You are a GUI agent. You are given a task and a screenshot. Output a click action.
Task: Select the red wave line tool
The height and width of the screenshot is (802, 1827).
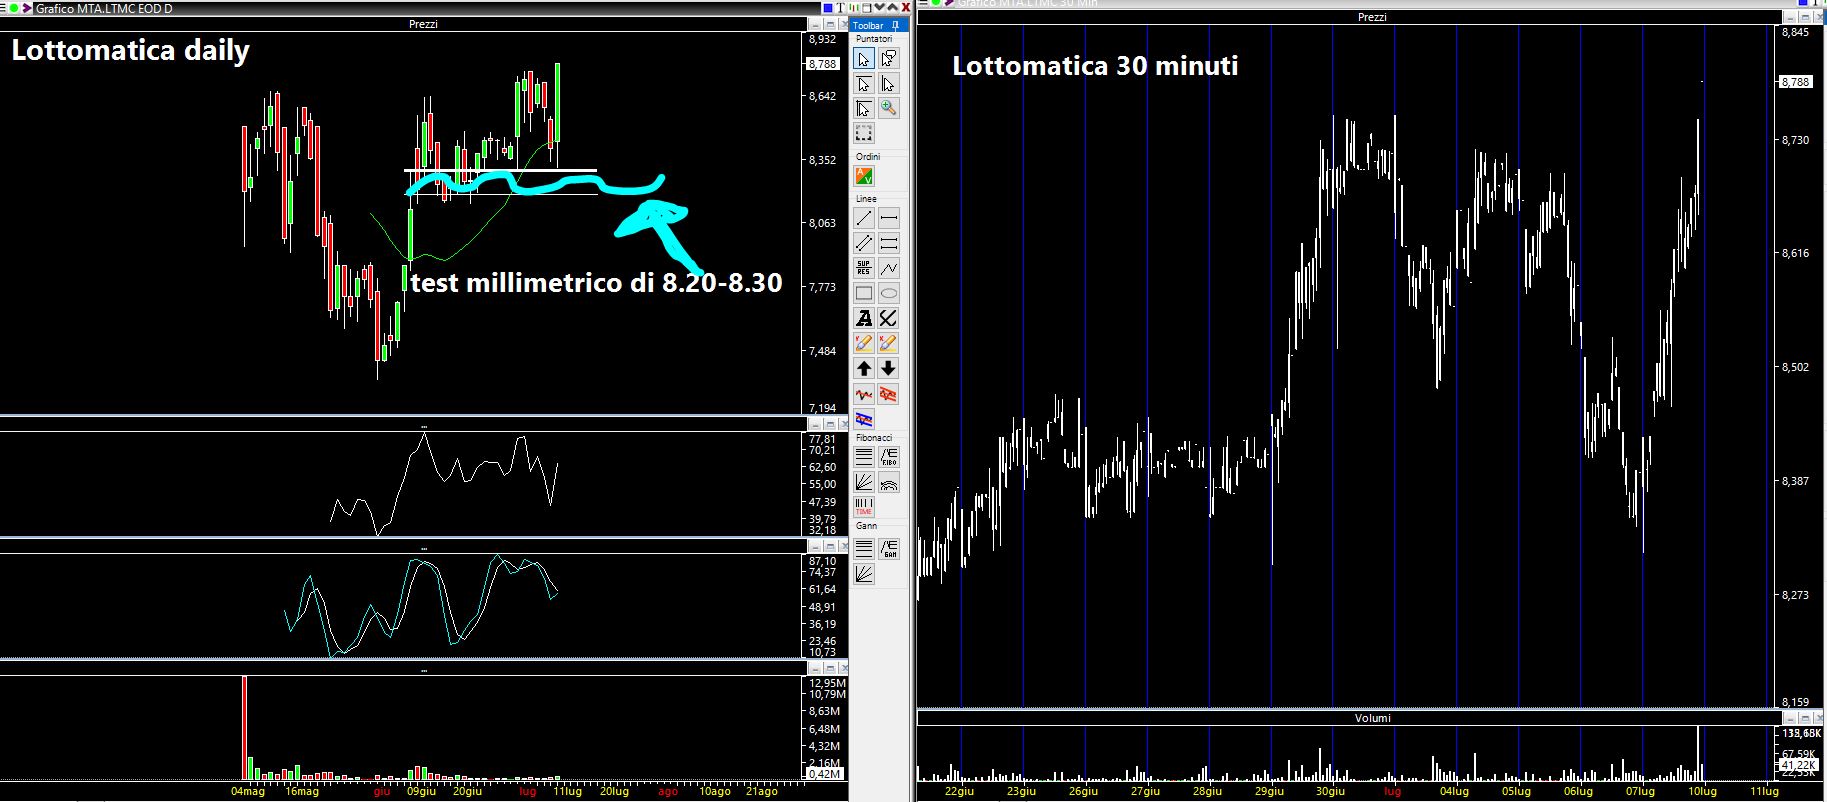coord(864,394)
